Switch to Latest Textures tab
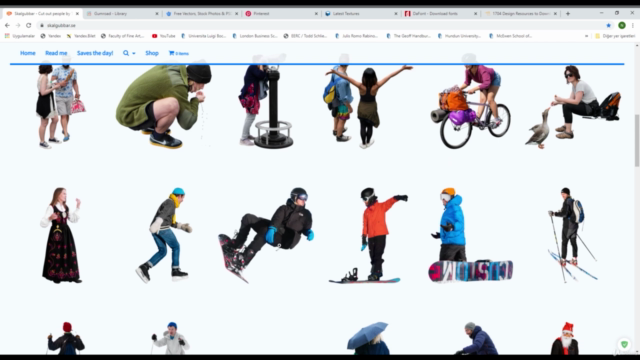 pyautogui.click(x=360, y=13)
